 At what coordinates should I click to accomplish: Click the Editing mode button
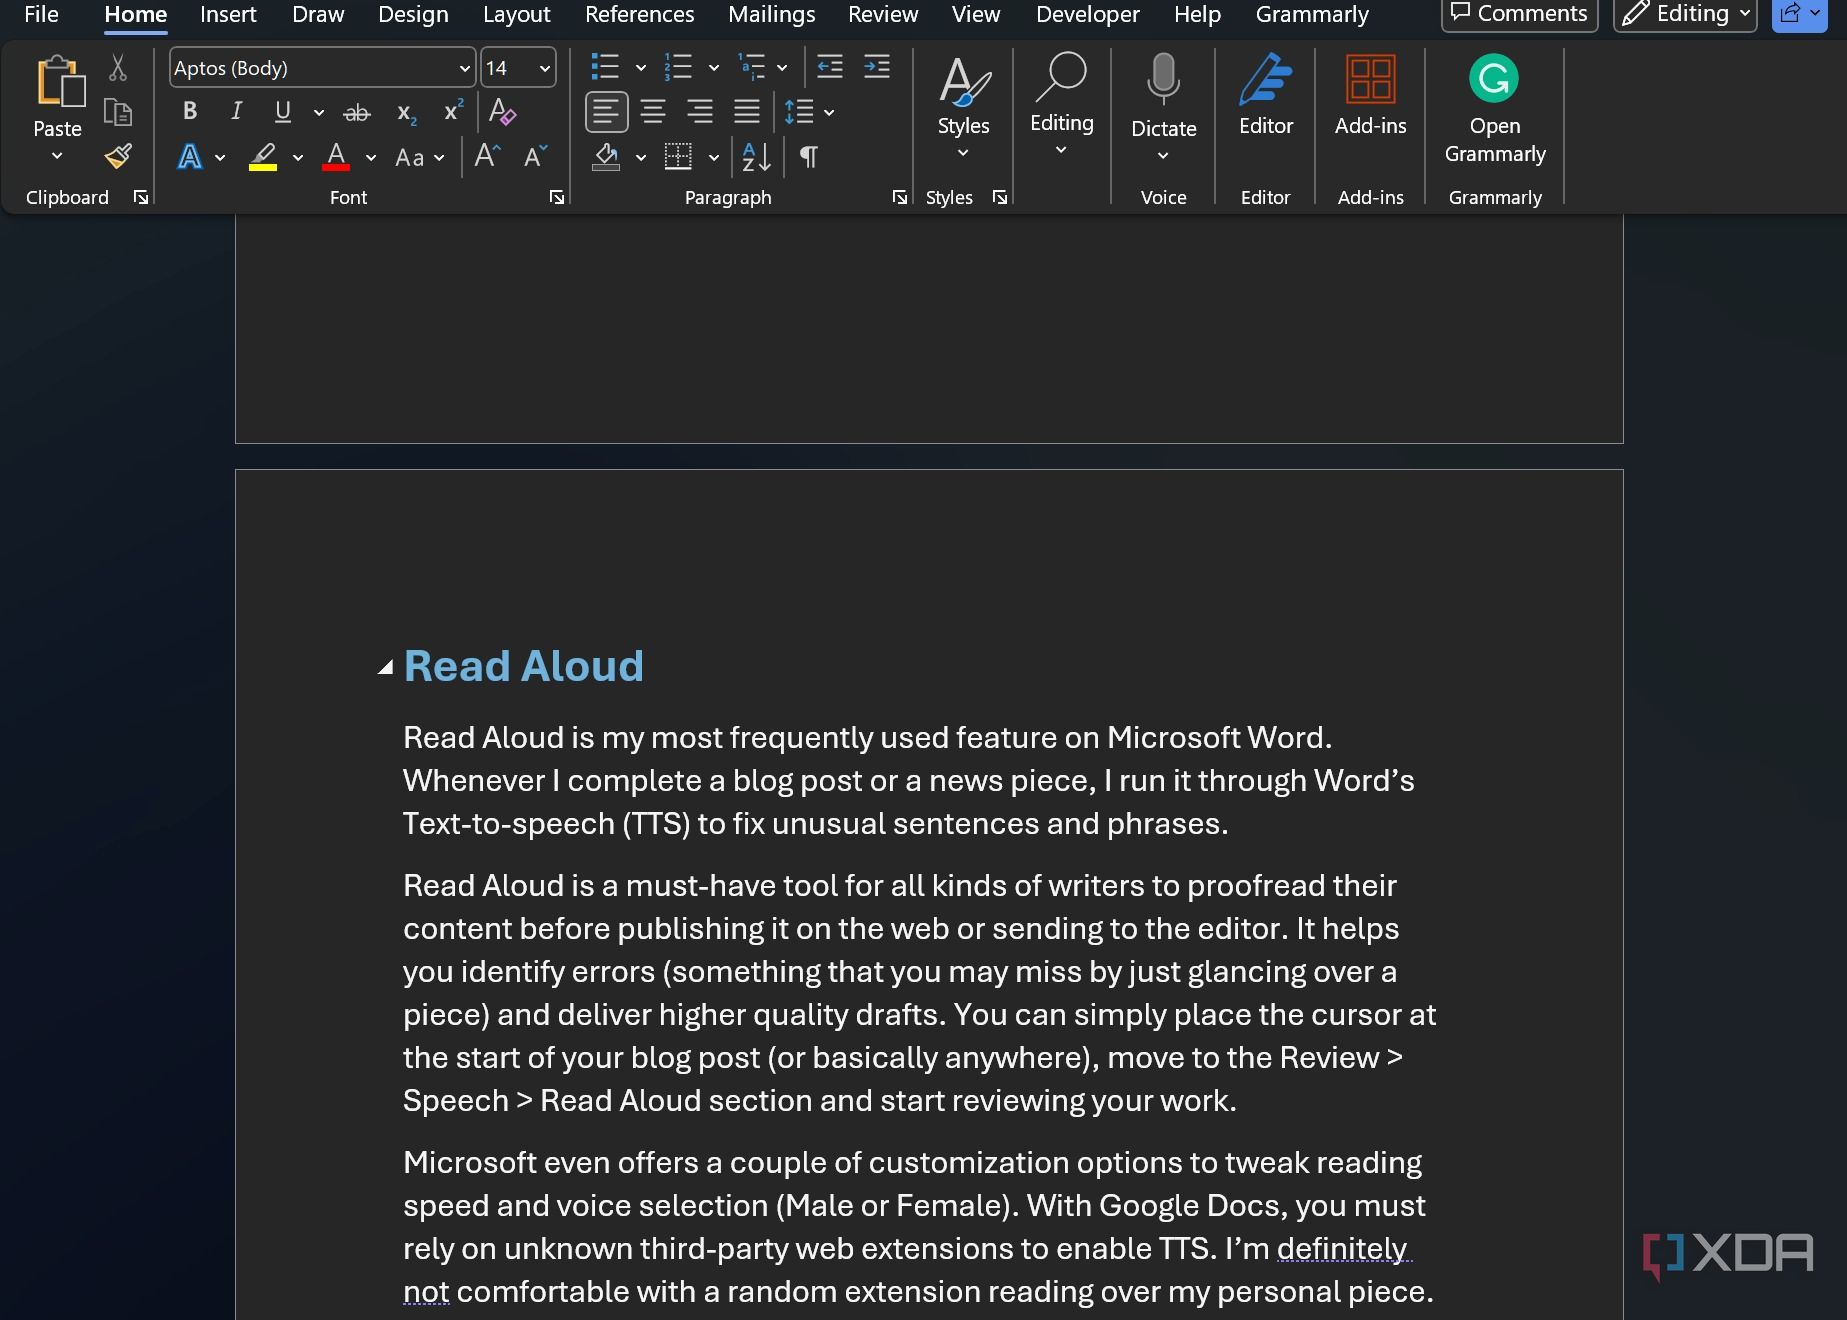point(1685,14)
